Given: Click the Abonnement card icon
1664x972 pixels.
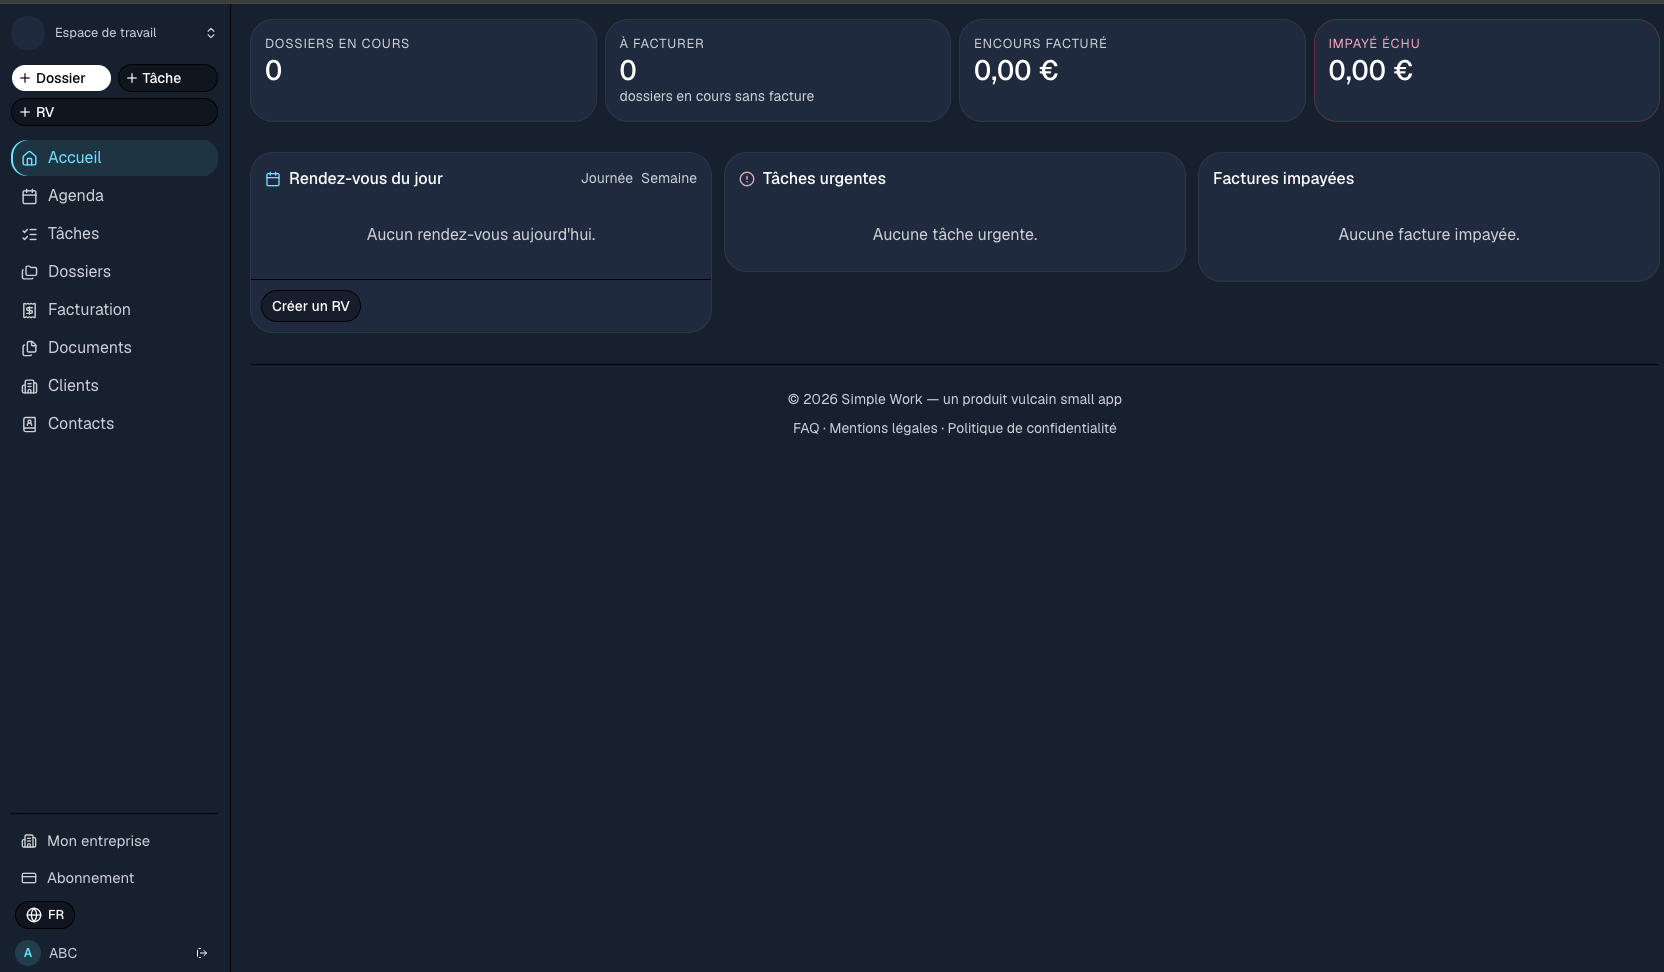Looking at the screenshot, I should pyautogui.click(x=29, y=878).
